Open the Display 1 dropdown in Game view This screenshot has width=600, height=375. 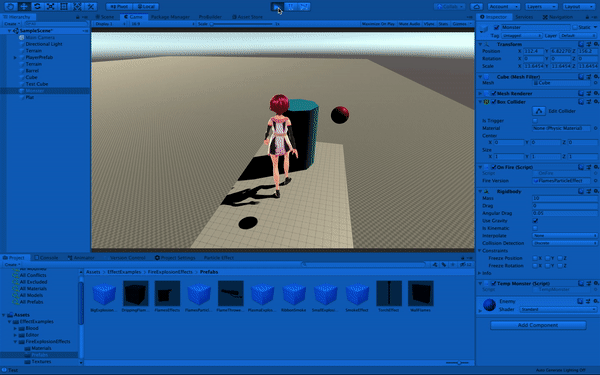[x=110, y=24]
